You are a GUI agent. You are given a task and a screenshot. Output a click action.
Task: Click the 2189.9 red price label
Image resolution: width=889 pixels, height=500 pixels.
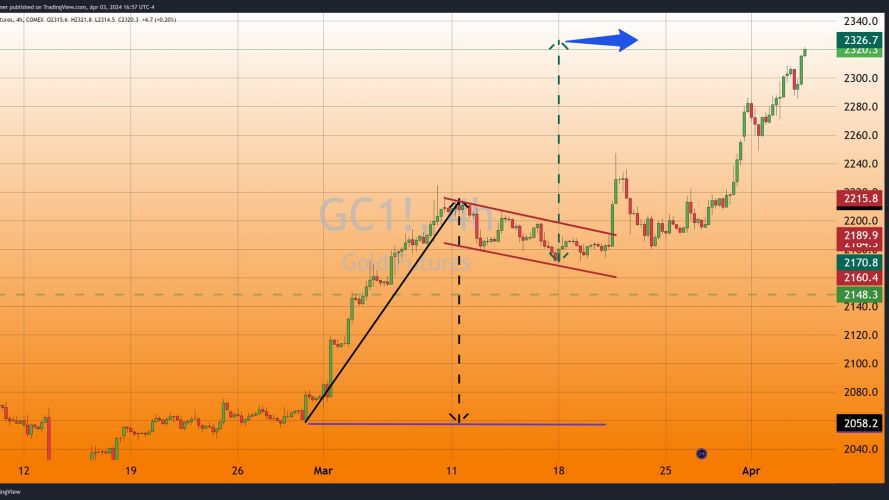(x=860, y=235)
